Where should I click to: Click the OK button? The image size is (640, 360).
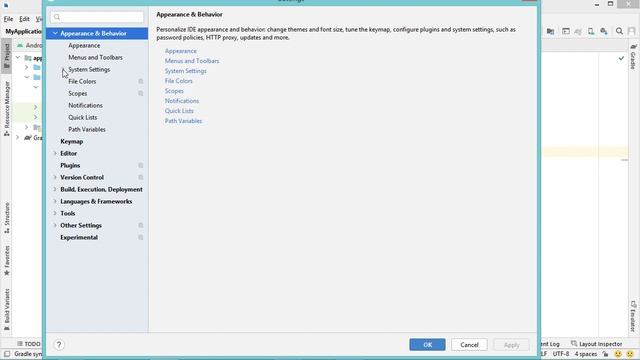pyautogui.click(x=427, y=345)
